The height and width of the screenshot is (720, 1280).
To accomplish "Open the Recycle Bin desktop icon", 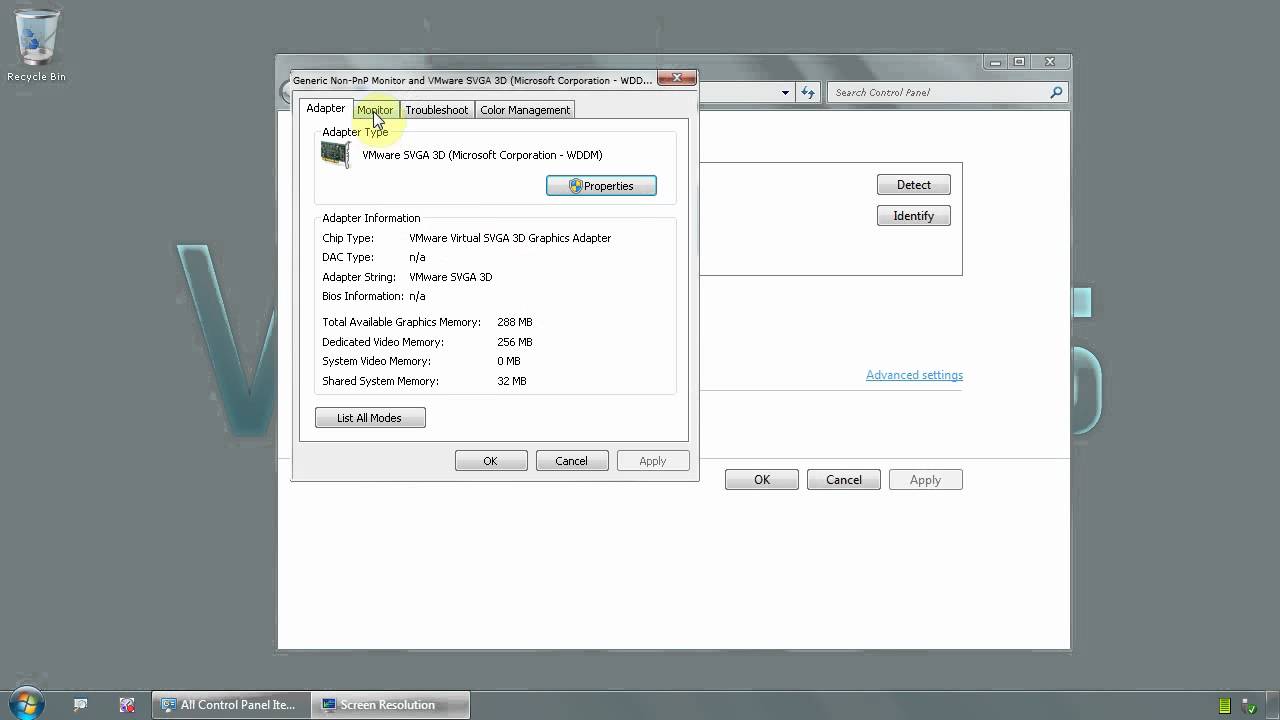I will click(x=36, y=47).
